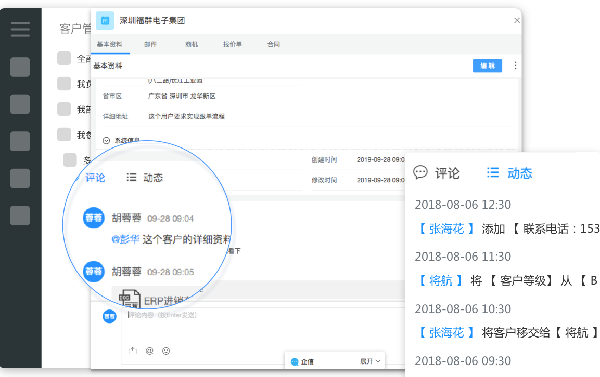Switch to the 基本资料 tab
600x377 pixels.
(109, 44)
